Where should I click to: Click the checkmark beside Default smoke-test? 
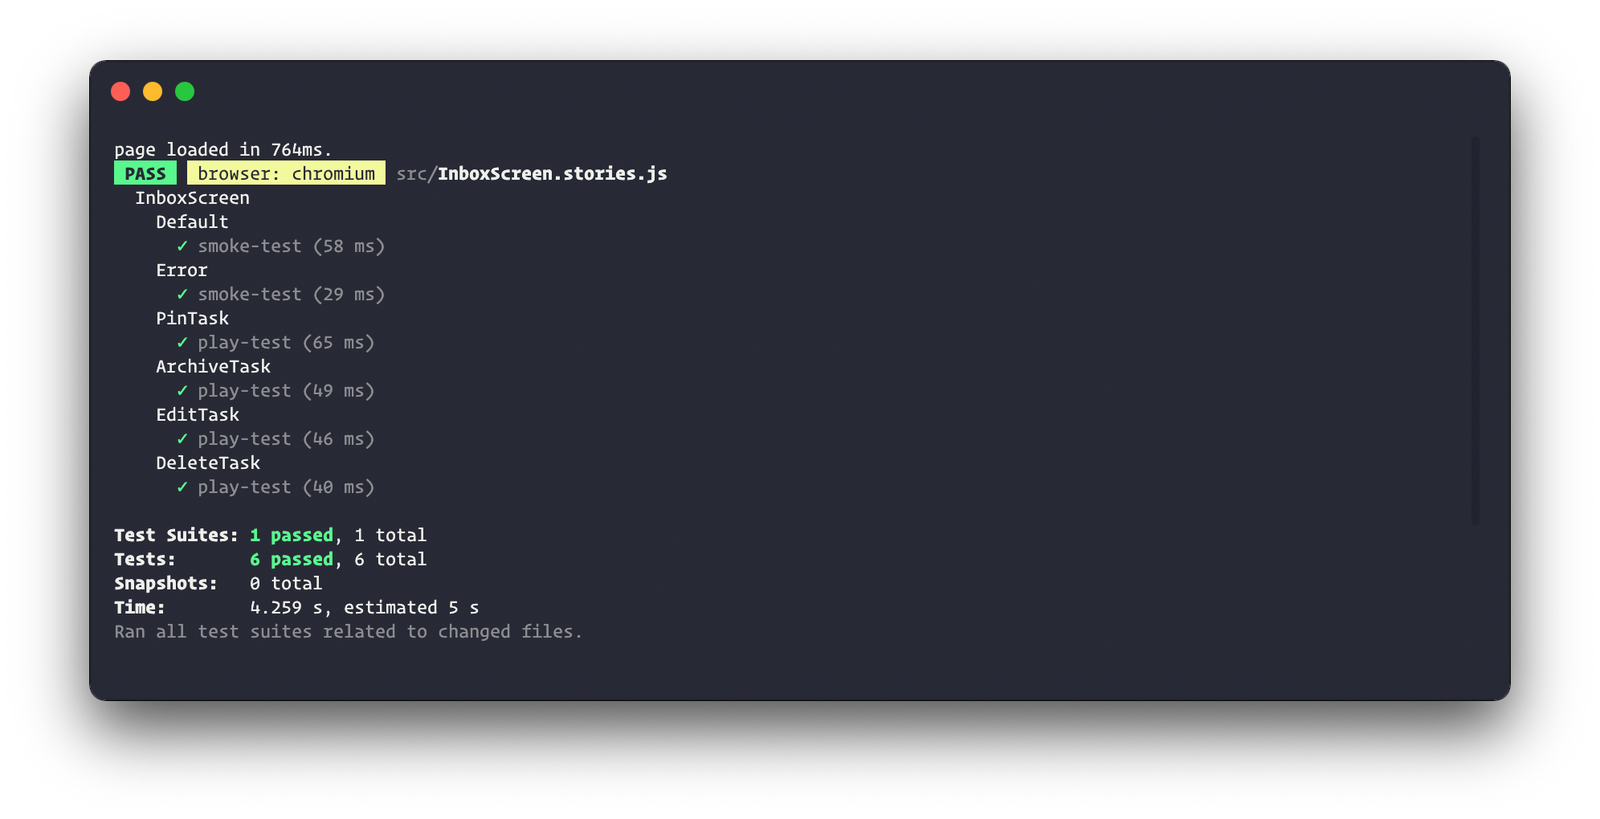coord(182,246)
